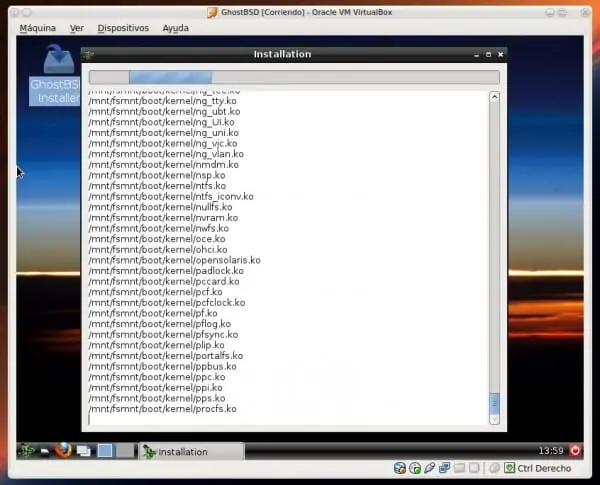The image size is (600, 485).
Task: Click the log line ohci.ko
Action: click(x=158, y=250)
